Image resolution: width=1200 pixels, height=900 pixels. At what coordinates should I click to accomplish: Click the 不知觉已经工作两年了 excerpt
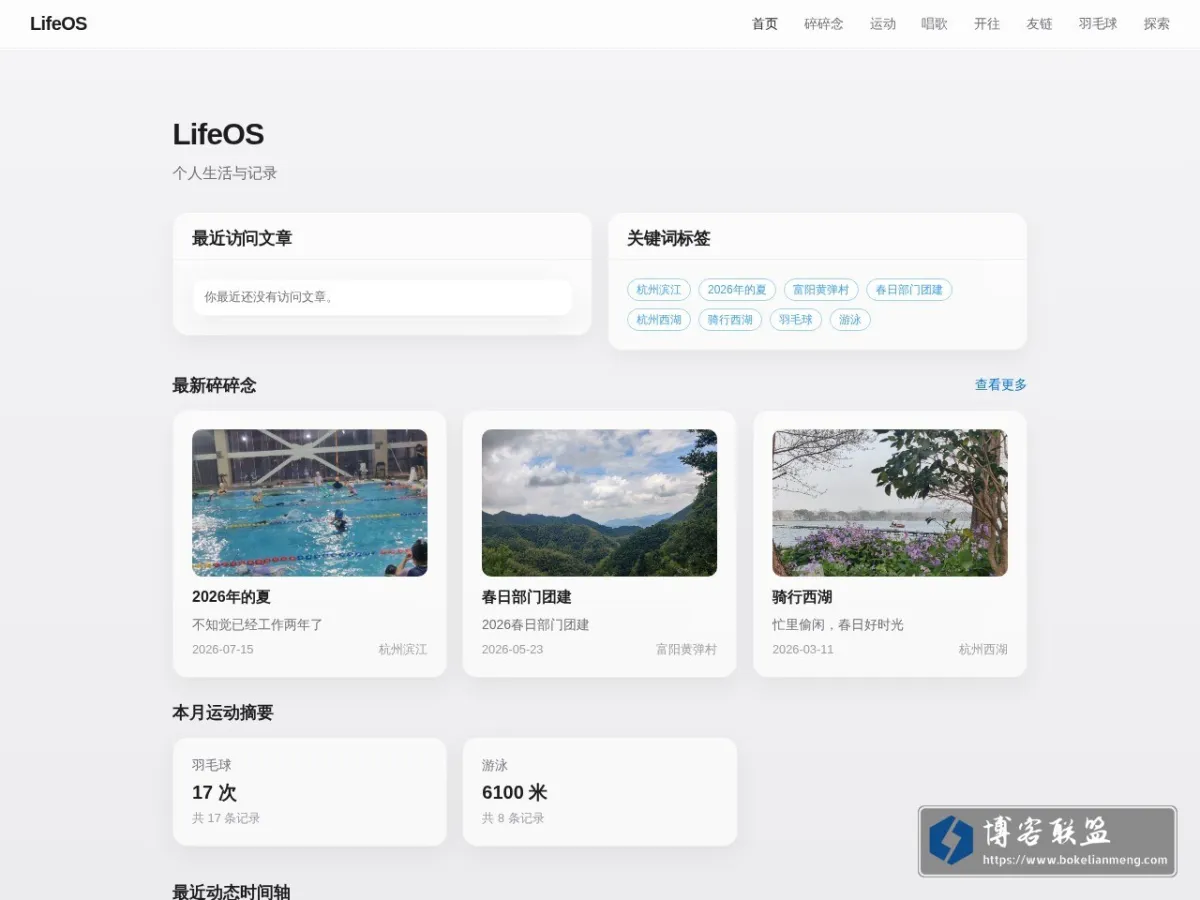(257, 625)
